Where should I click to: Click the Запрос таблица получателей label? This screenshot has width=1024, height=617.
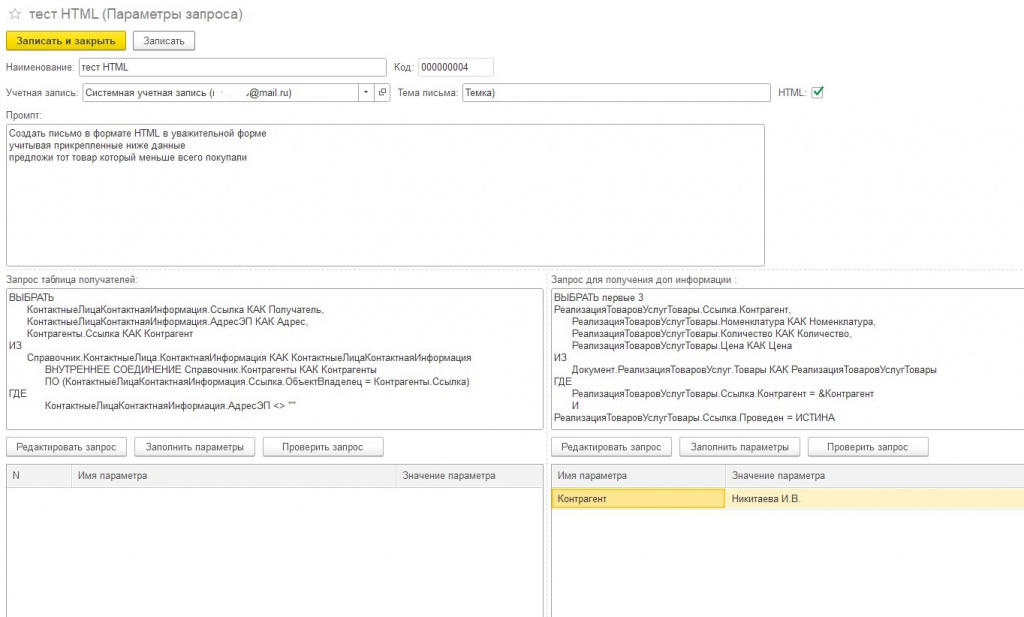click(72, 279)
